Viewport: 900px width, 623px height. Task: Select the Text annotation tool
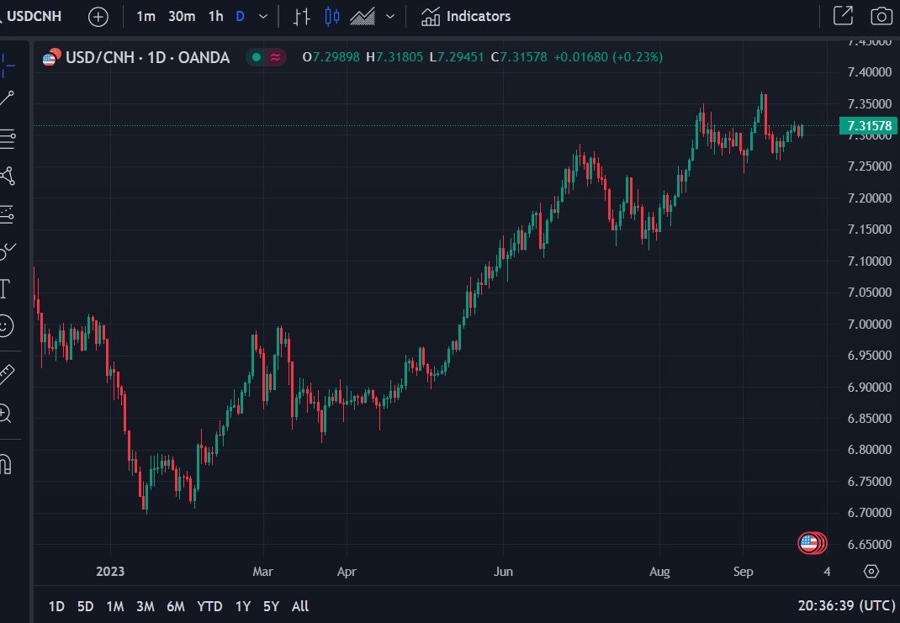[5, 289]
